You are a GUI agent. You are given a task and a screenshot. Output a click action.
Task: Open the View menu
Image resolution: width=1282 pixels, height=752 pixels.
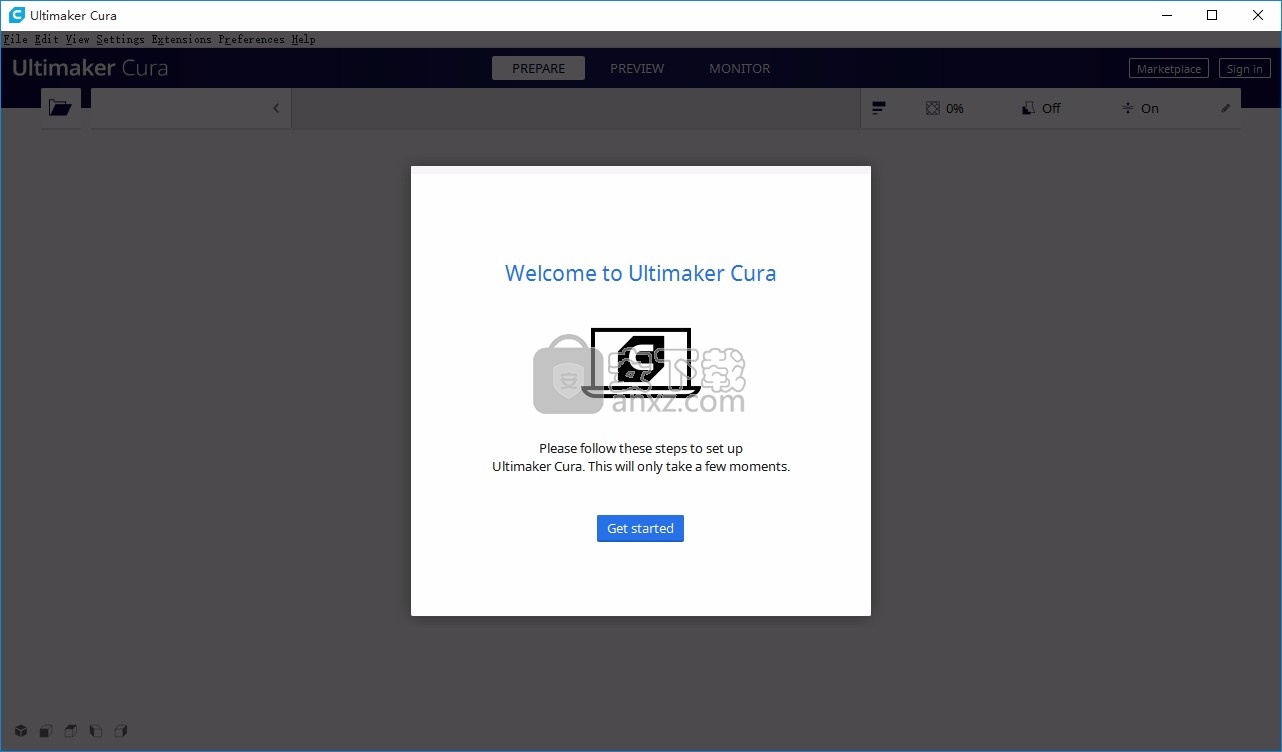pyautogui.click(x=77, y=39)
